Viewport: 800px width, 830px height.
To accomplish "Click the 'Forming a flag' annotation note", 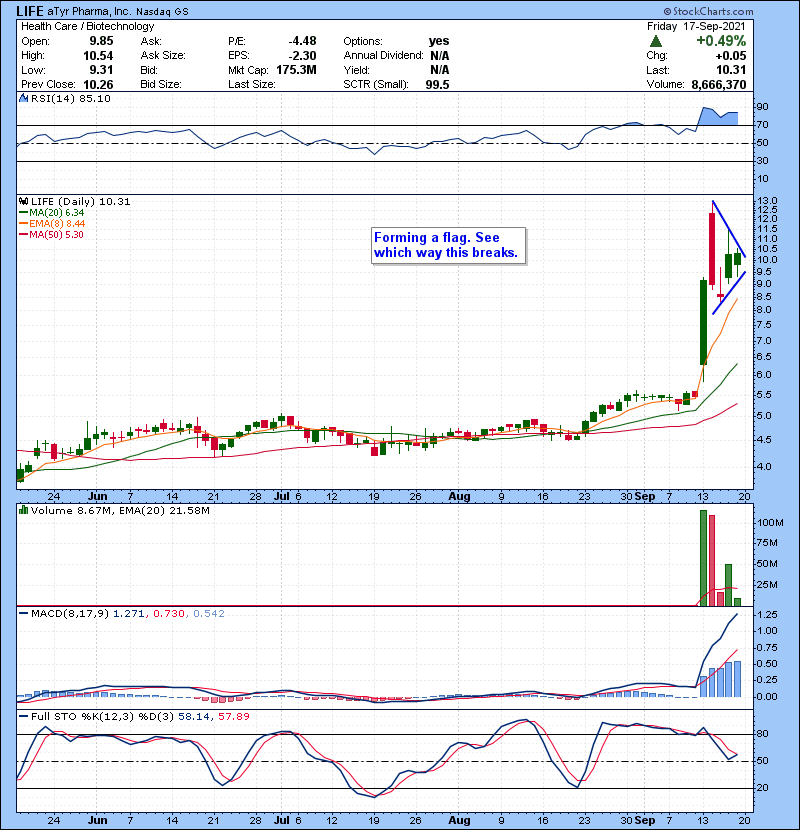I will [x=448, y=245].
